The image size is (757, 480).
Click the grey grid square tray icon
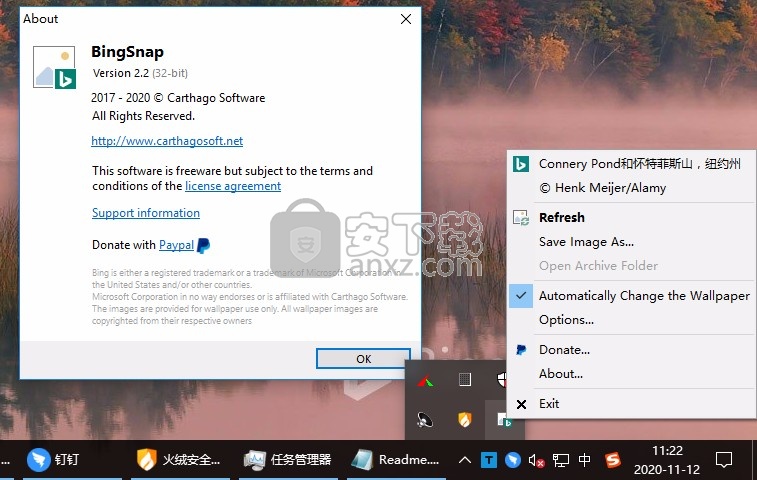point(464,380)
